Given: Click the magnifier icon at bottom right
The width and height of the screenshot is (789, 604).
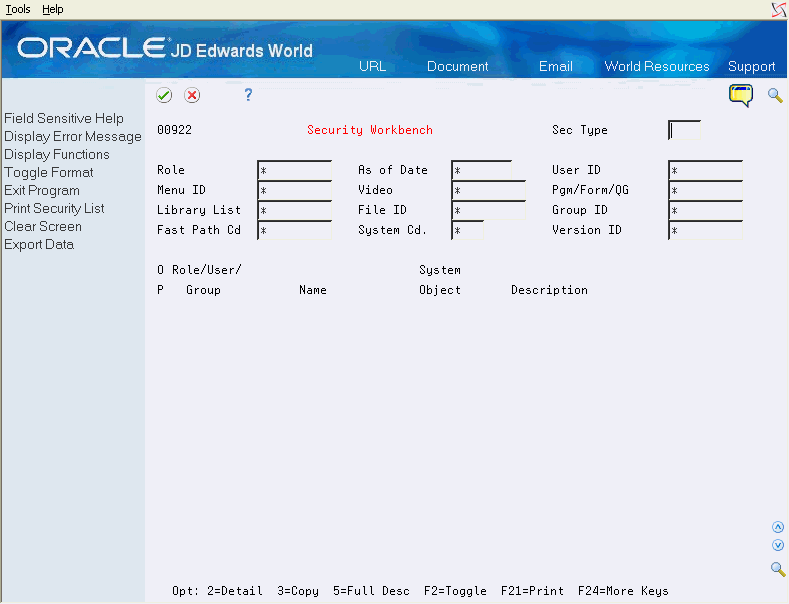Looking at the screenshot, I should tap(778, 569).
